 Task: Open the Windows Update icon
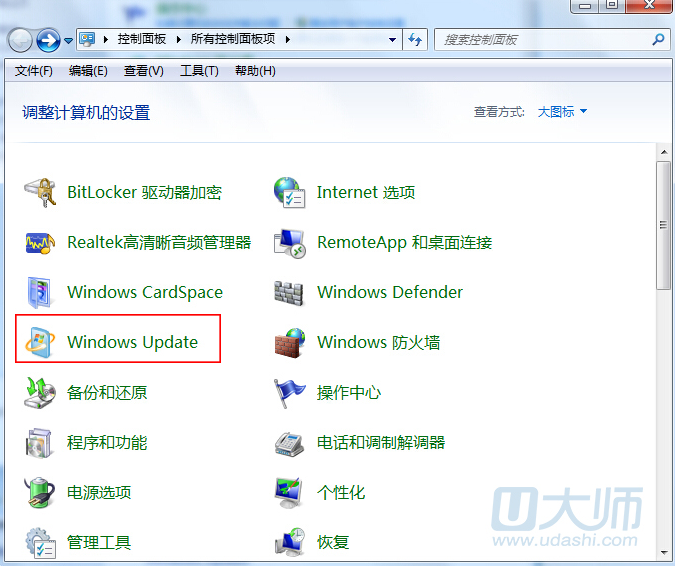(39, 342)
